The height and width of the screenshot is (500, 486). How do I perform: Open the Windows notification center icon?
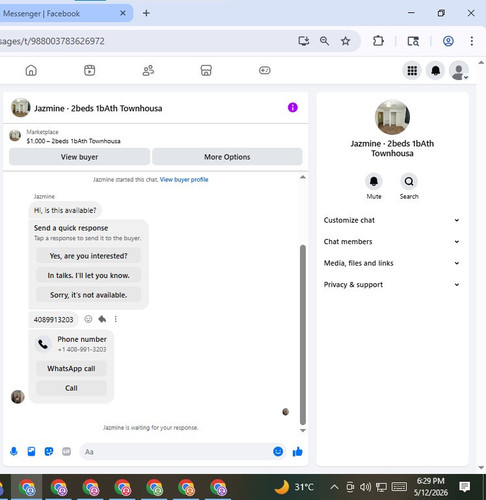pyautogui.click(x=464, y=487)
